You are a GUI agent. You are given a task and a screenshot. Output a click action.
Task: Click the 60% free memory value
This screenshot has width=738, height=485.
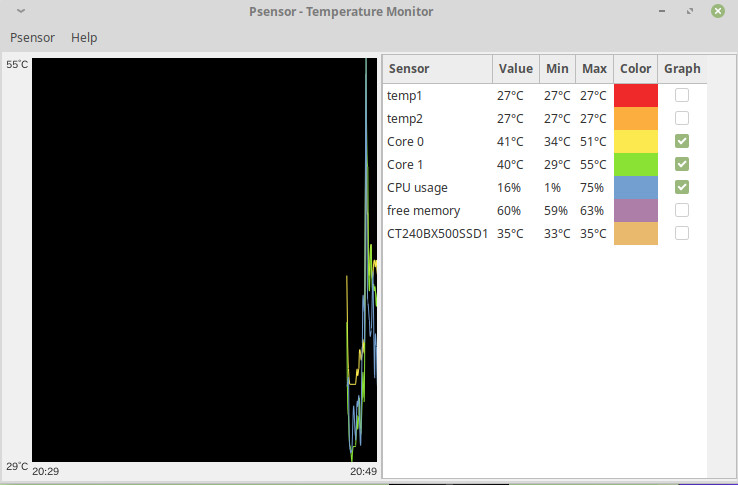coord(509,210)
